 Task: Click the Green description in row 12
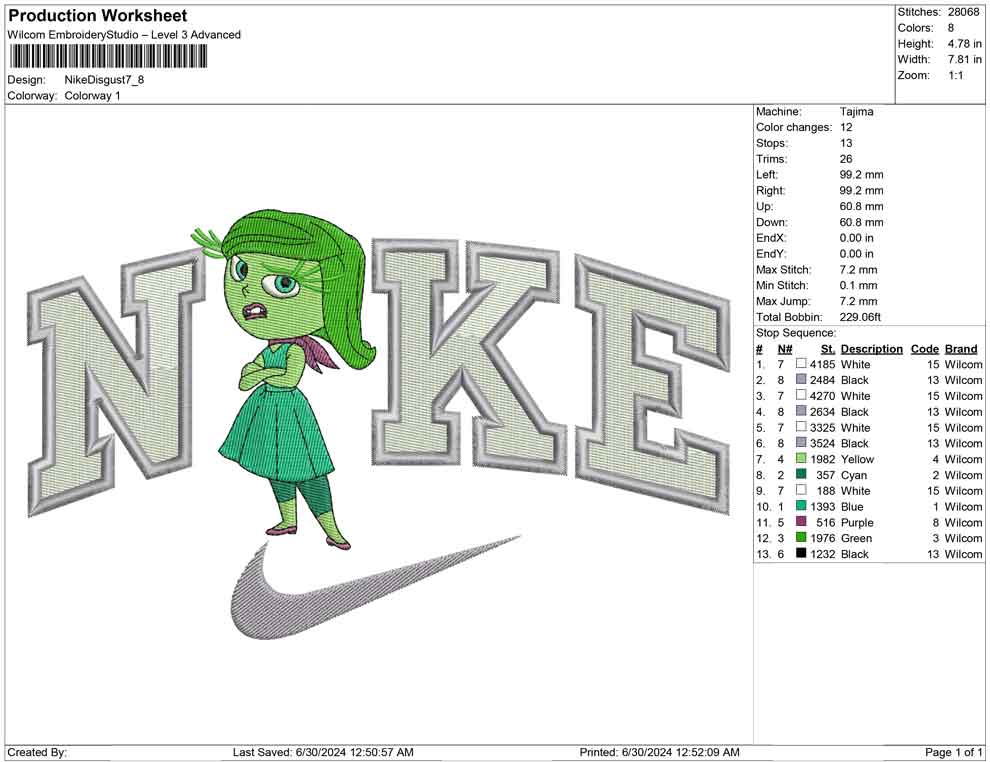click(x=856, y=538)
